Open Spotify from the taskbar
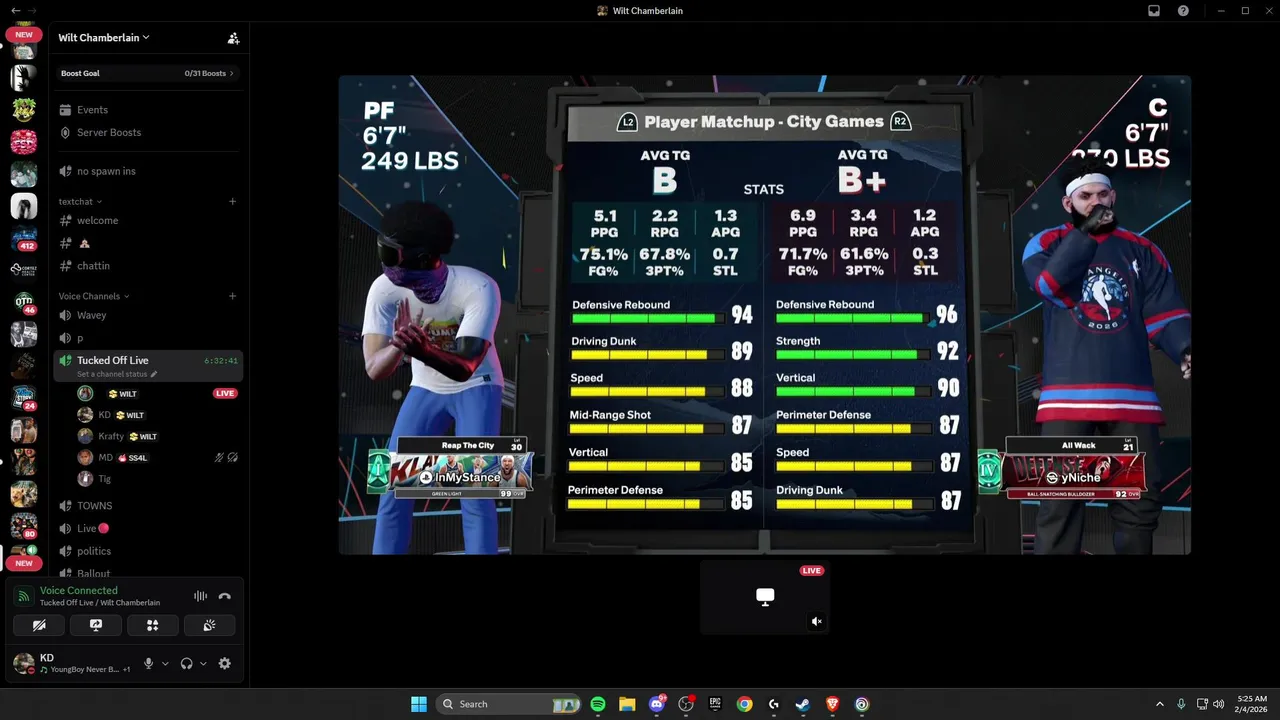1280x720 pixels. (598, 704)
